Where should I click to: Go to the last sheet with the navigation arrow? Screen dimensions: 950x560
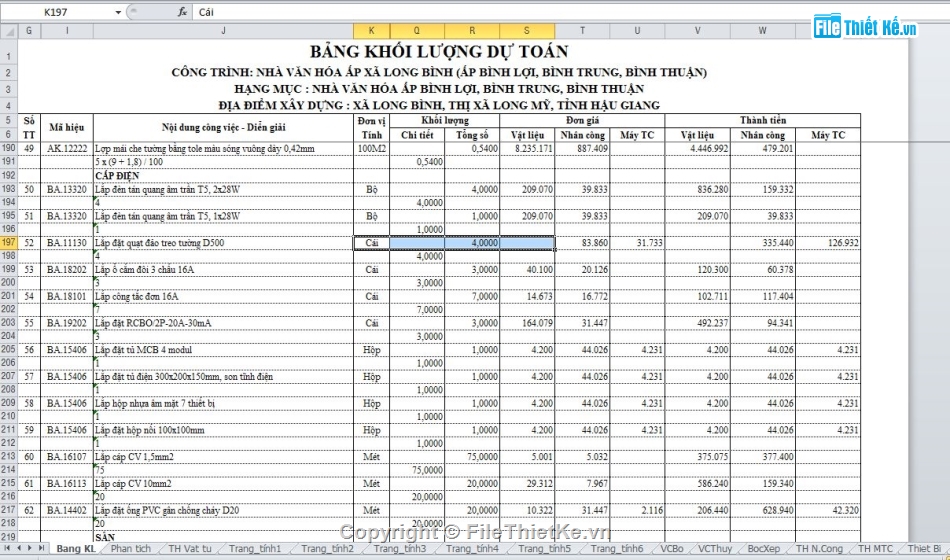[x=41, y=548]
